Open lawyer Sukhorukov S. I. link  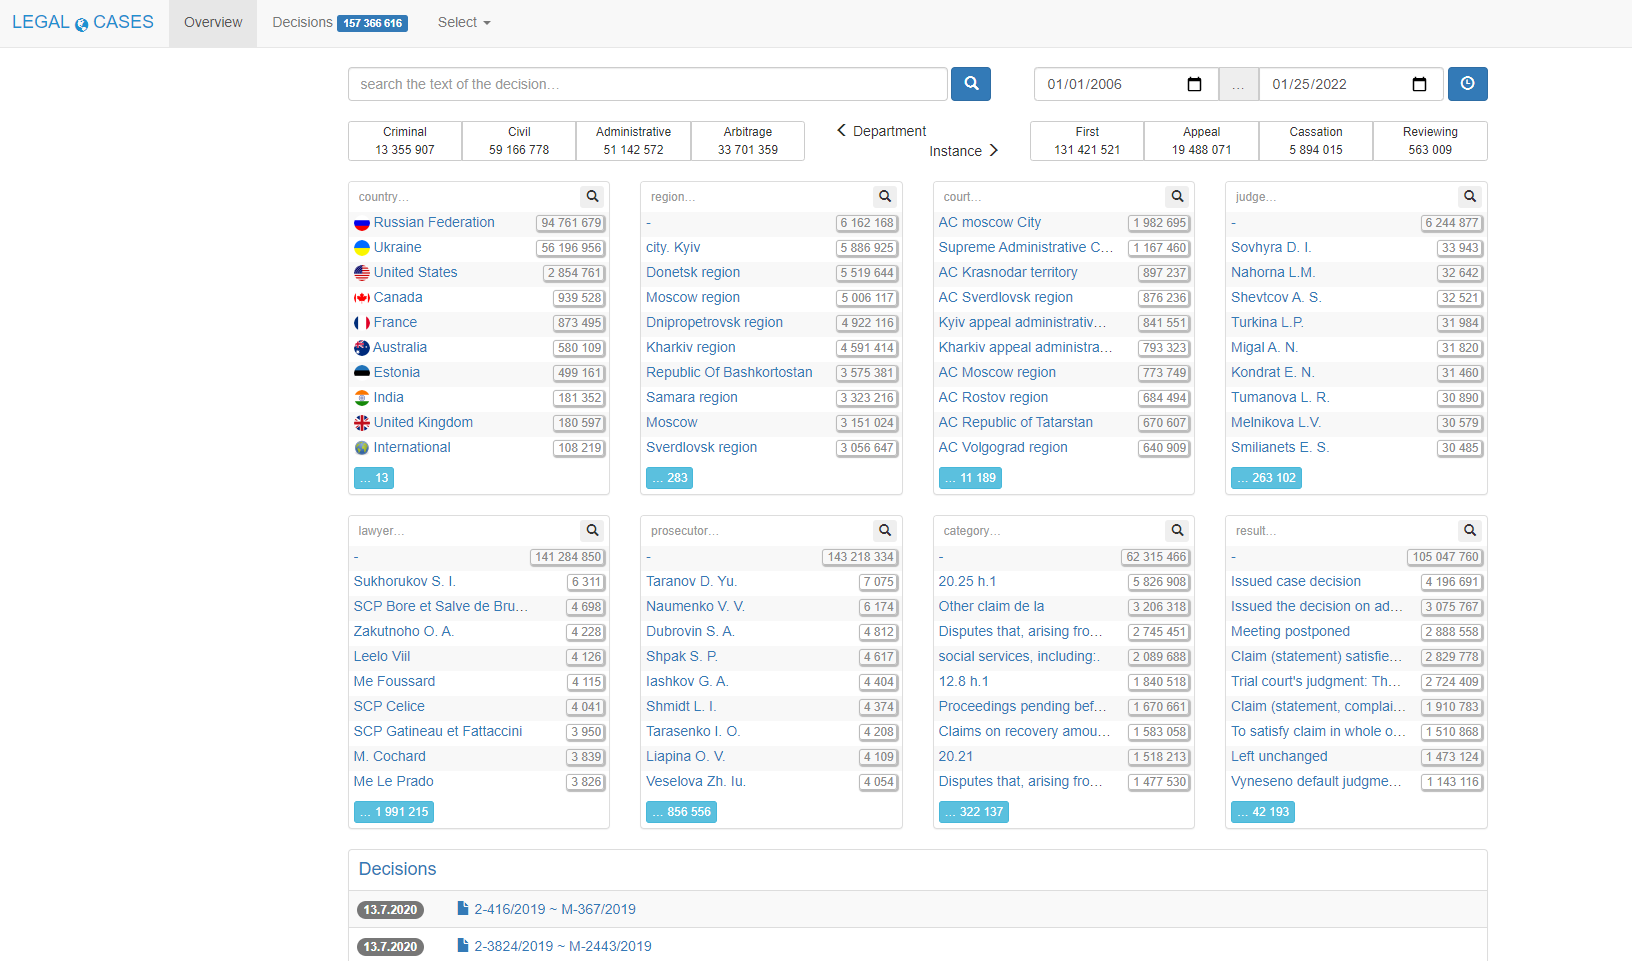pos(404,581)
